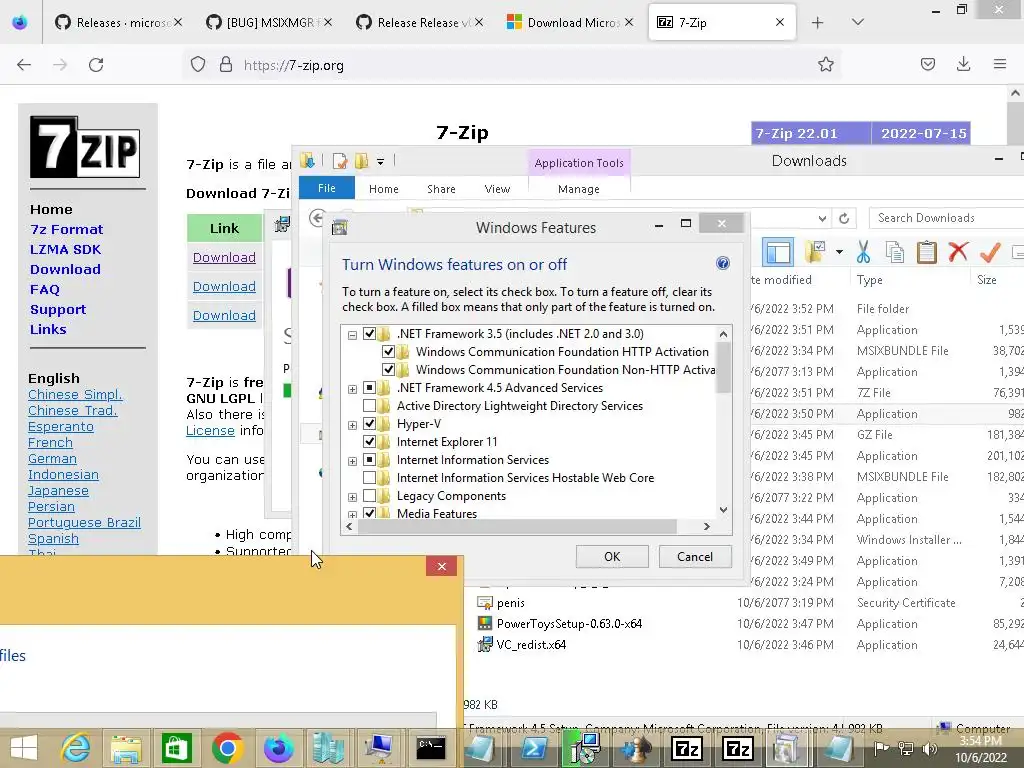Uncheck WCF HTTP Activation checkbox
The image size is (1024, 768).
pos(388,352)
